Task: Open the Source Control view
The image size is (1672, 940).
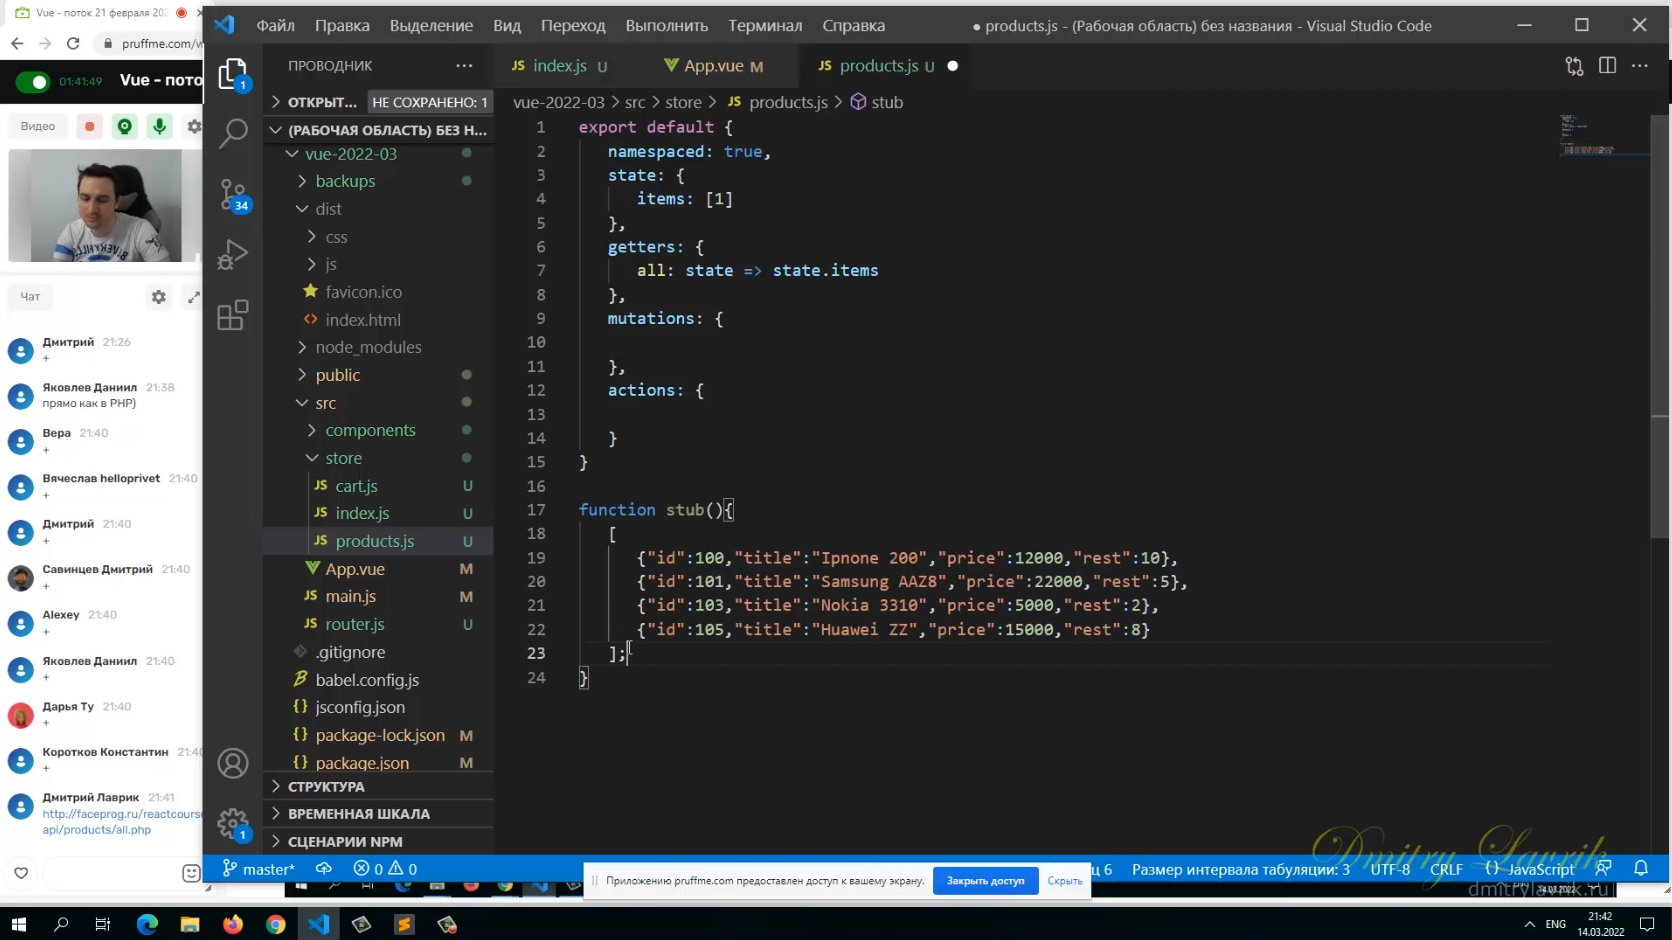Action: (x=233, y=194)
